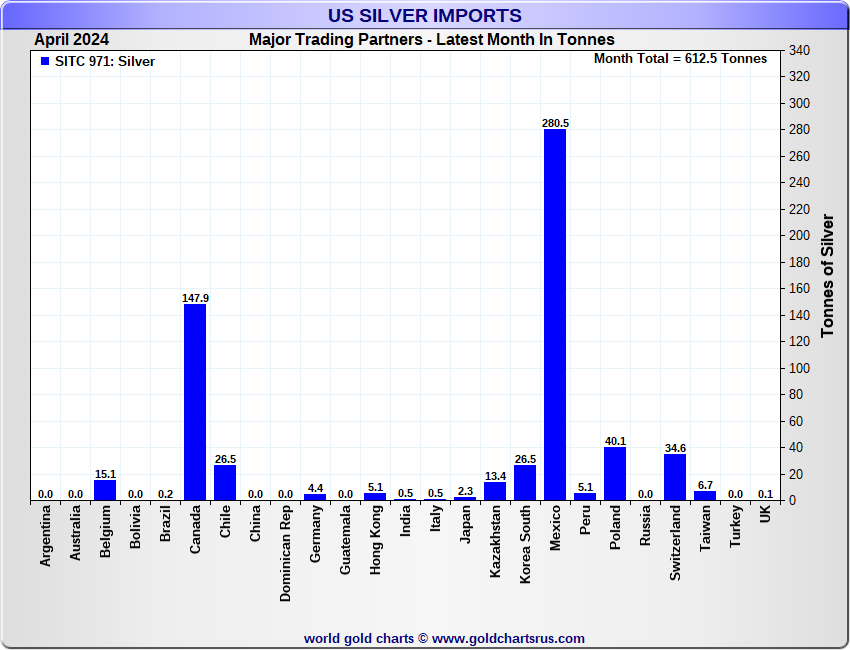Click the Major Trading Partners subtitle
The image size is (850, 650).
(x=432, y=40)
